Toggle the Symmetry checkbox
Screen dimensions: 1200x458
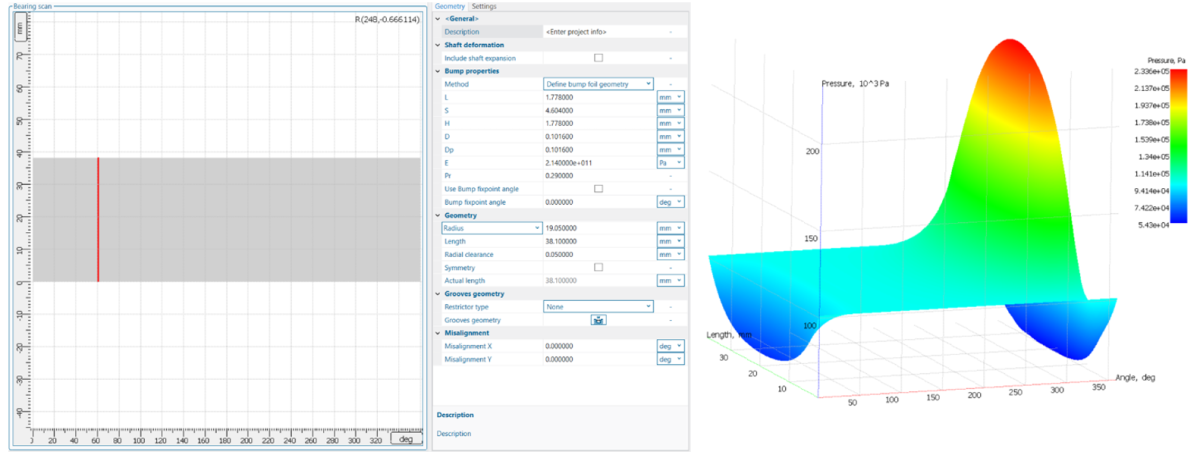(598, 267)
